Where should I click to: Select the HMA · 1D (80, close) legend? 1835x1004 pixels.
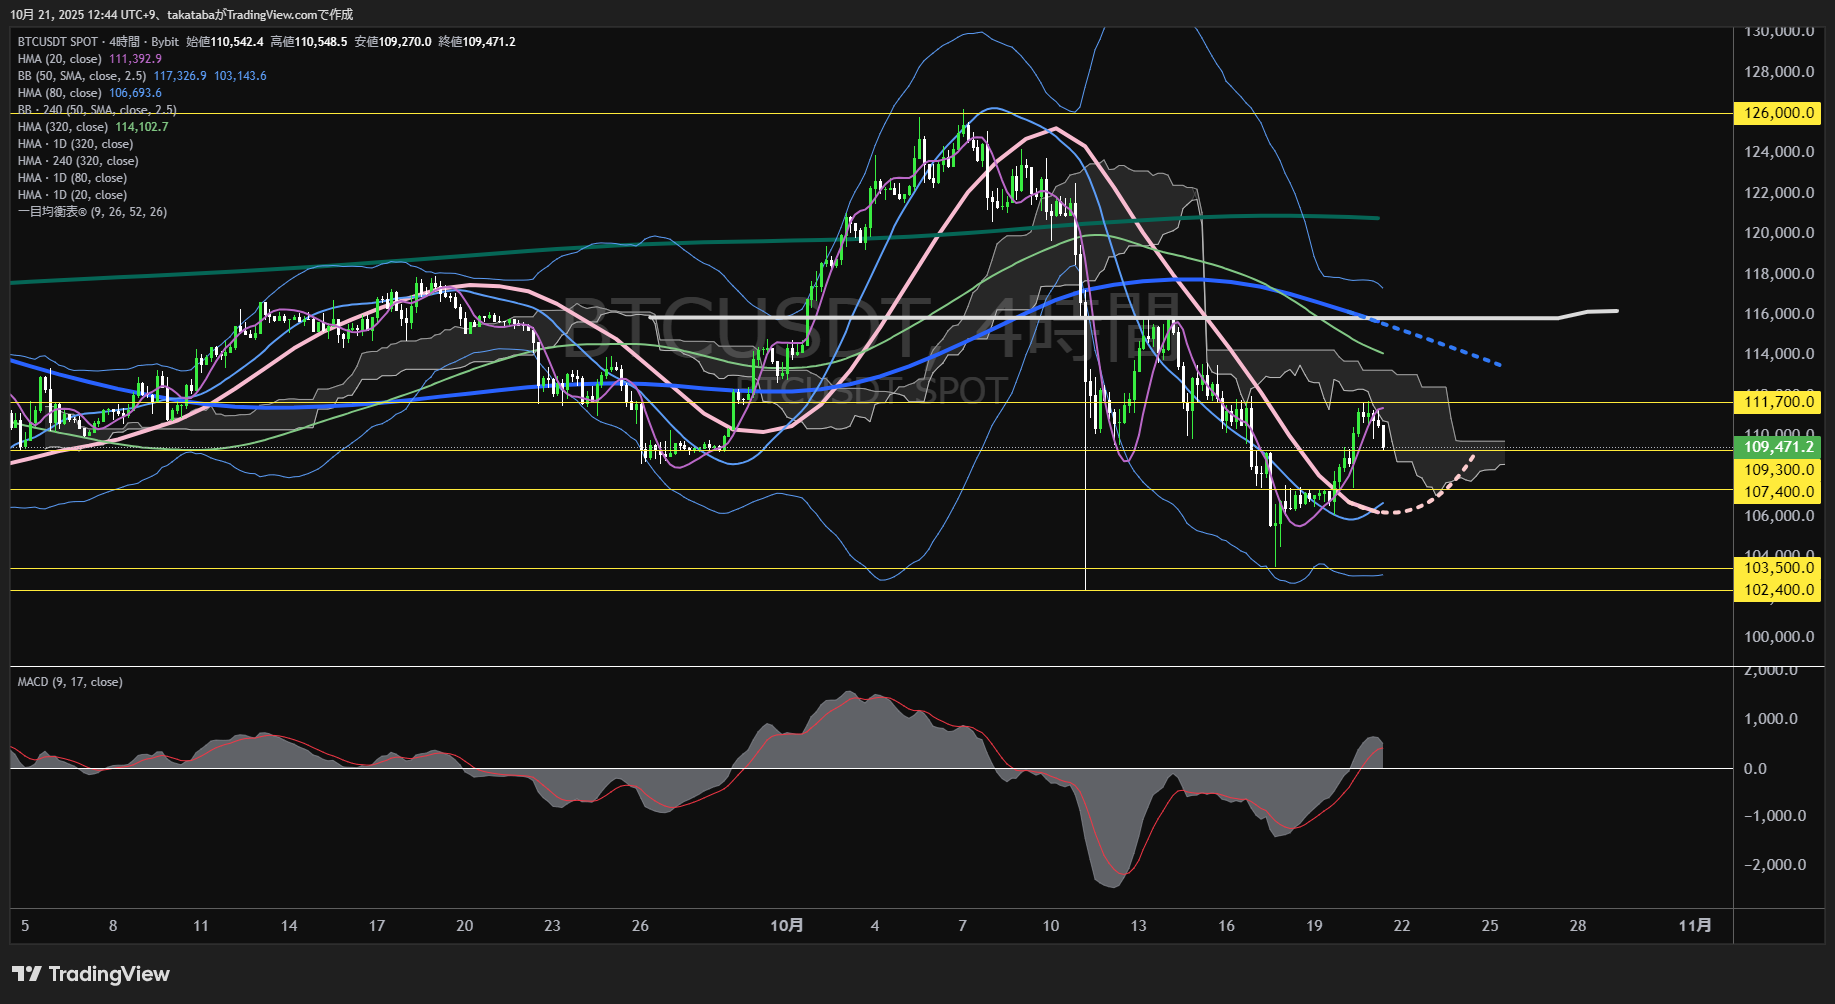tap(72, 178)
